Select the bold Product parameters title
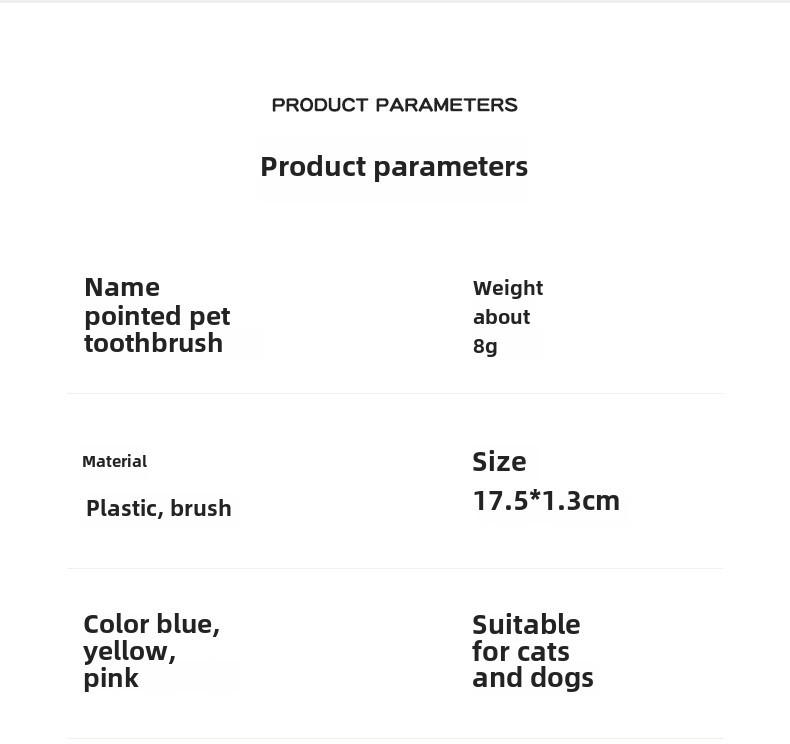Viewport: 790px width, 744px height. 394,167
